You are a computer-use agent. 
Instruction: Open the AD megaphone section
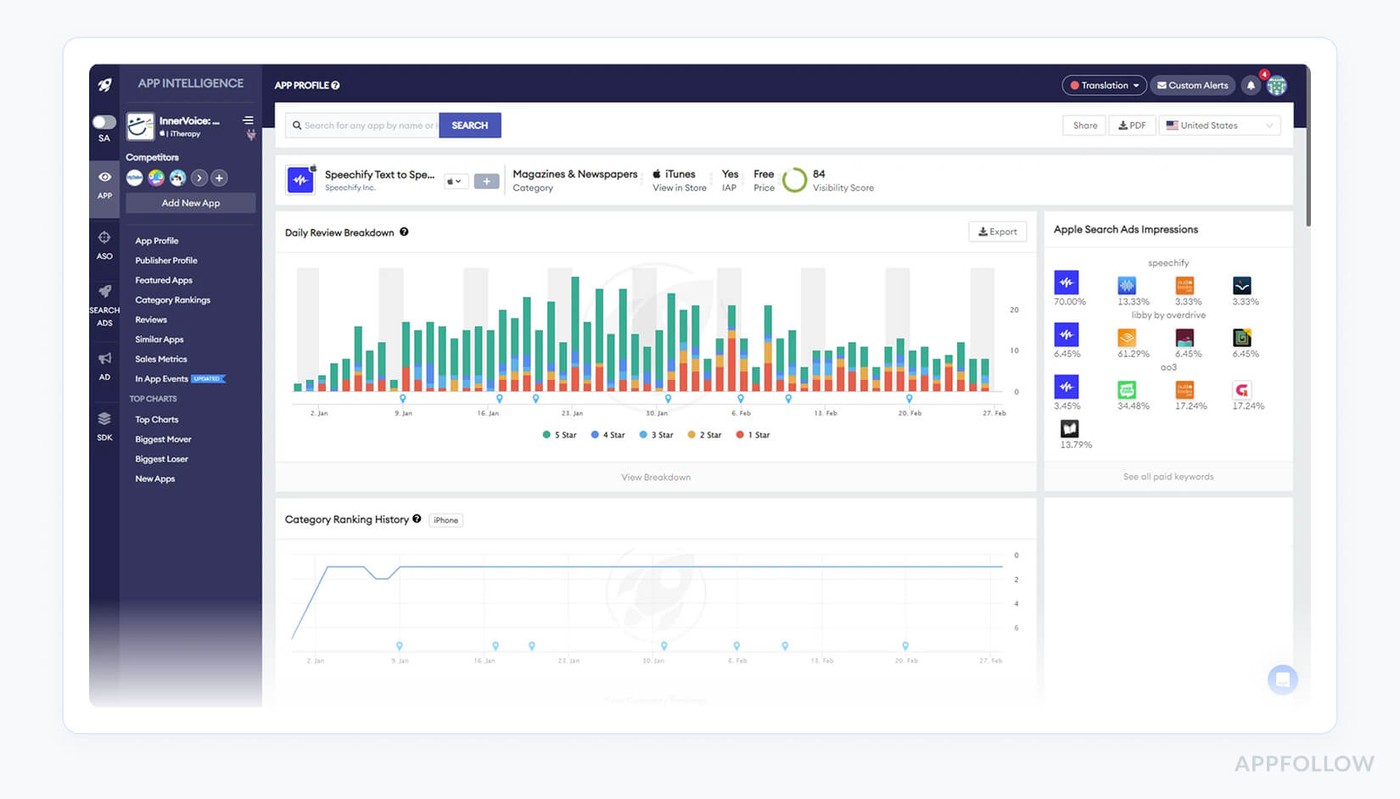coord(104,363)
